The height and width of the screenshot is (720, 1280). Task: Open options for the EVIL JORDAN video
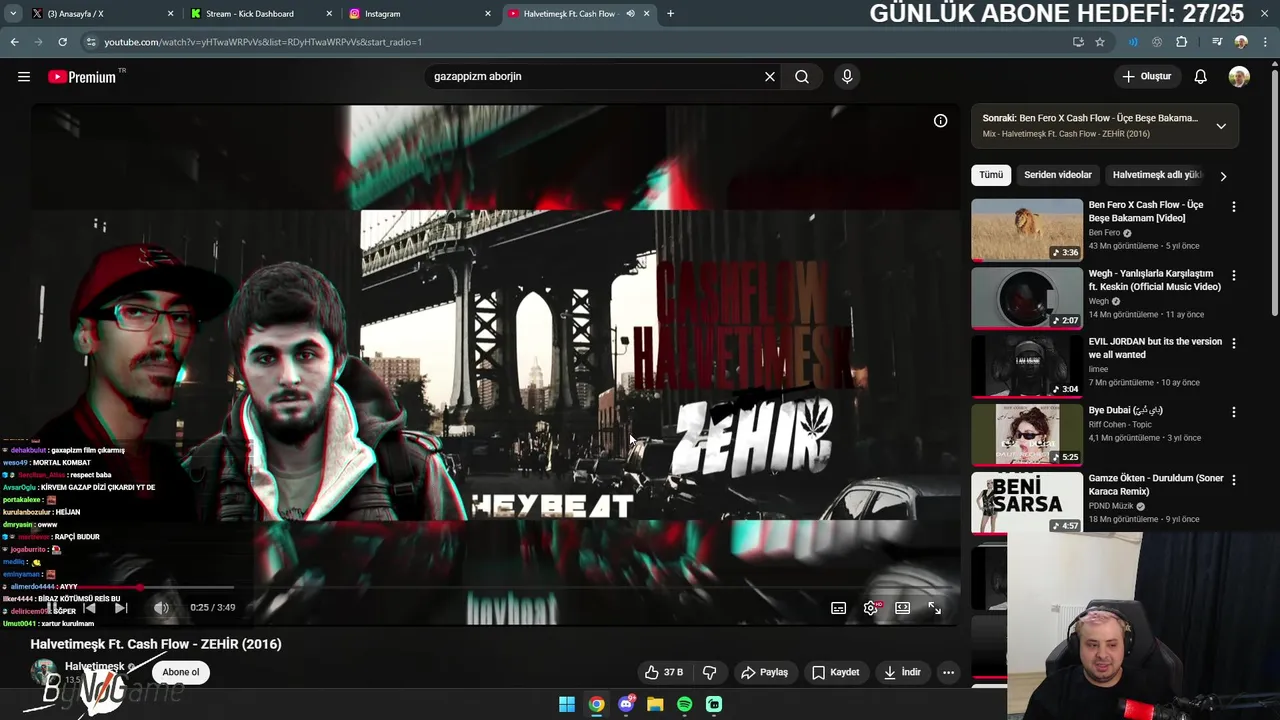tap(1233, 343)
